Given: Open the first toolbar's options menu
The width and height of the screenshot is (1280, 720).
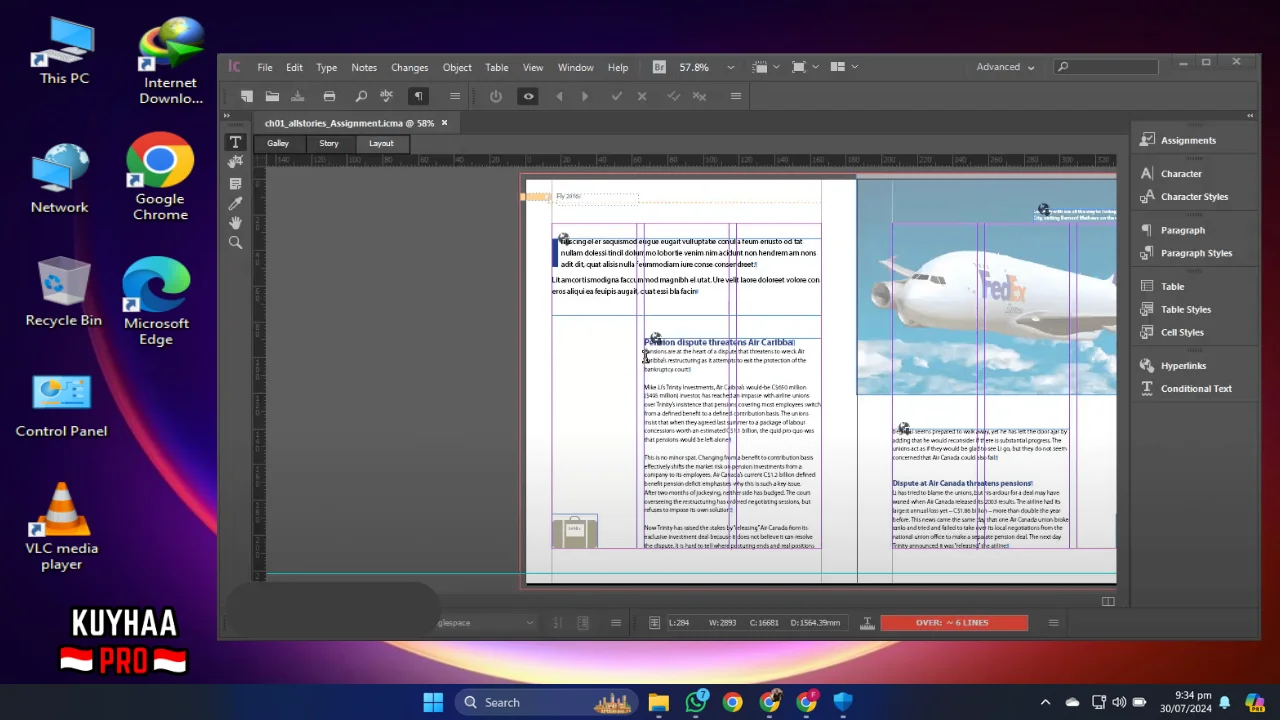Looking at the screenshot, I should point(455,96).
